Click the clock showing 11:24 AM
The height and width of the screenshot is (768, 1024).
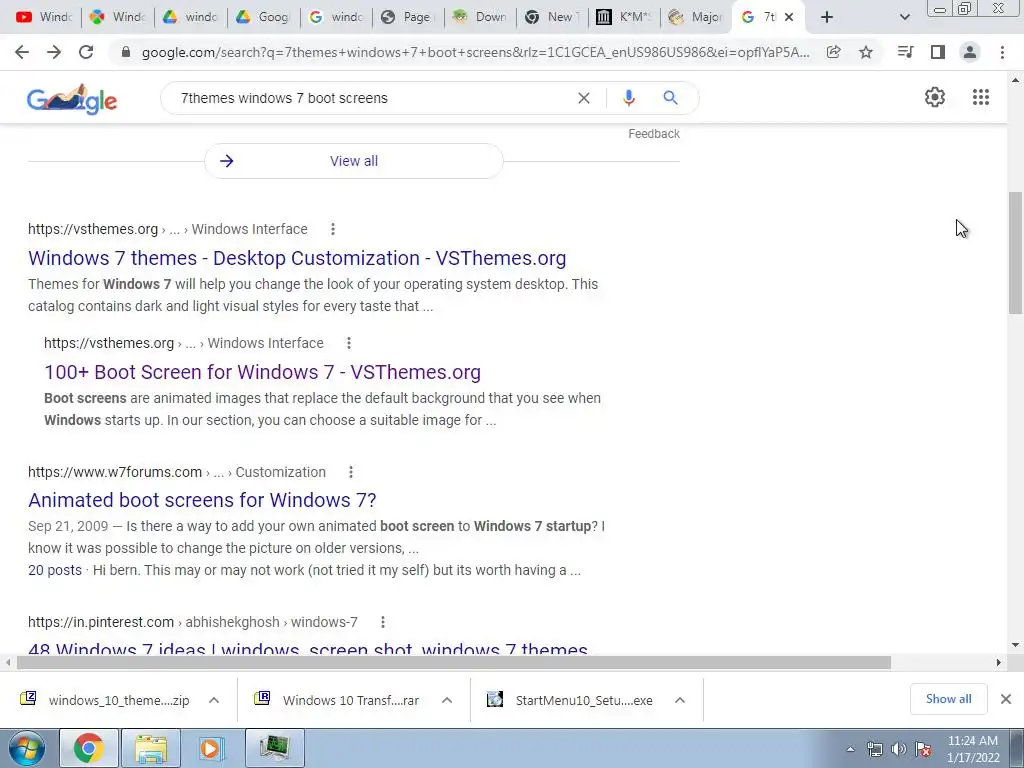[972, 741]
